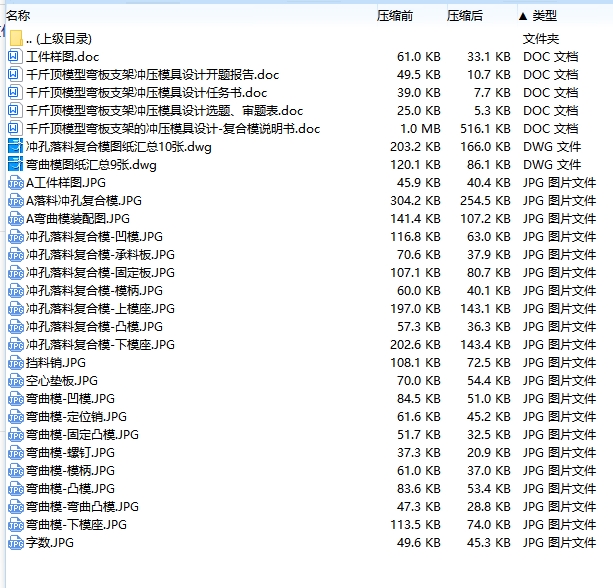Screen dimensions: 613x588
Task: Select file name 空心垫板.JPG
Action: tap(62, 380)
